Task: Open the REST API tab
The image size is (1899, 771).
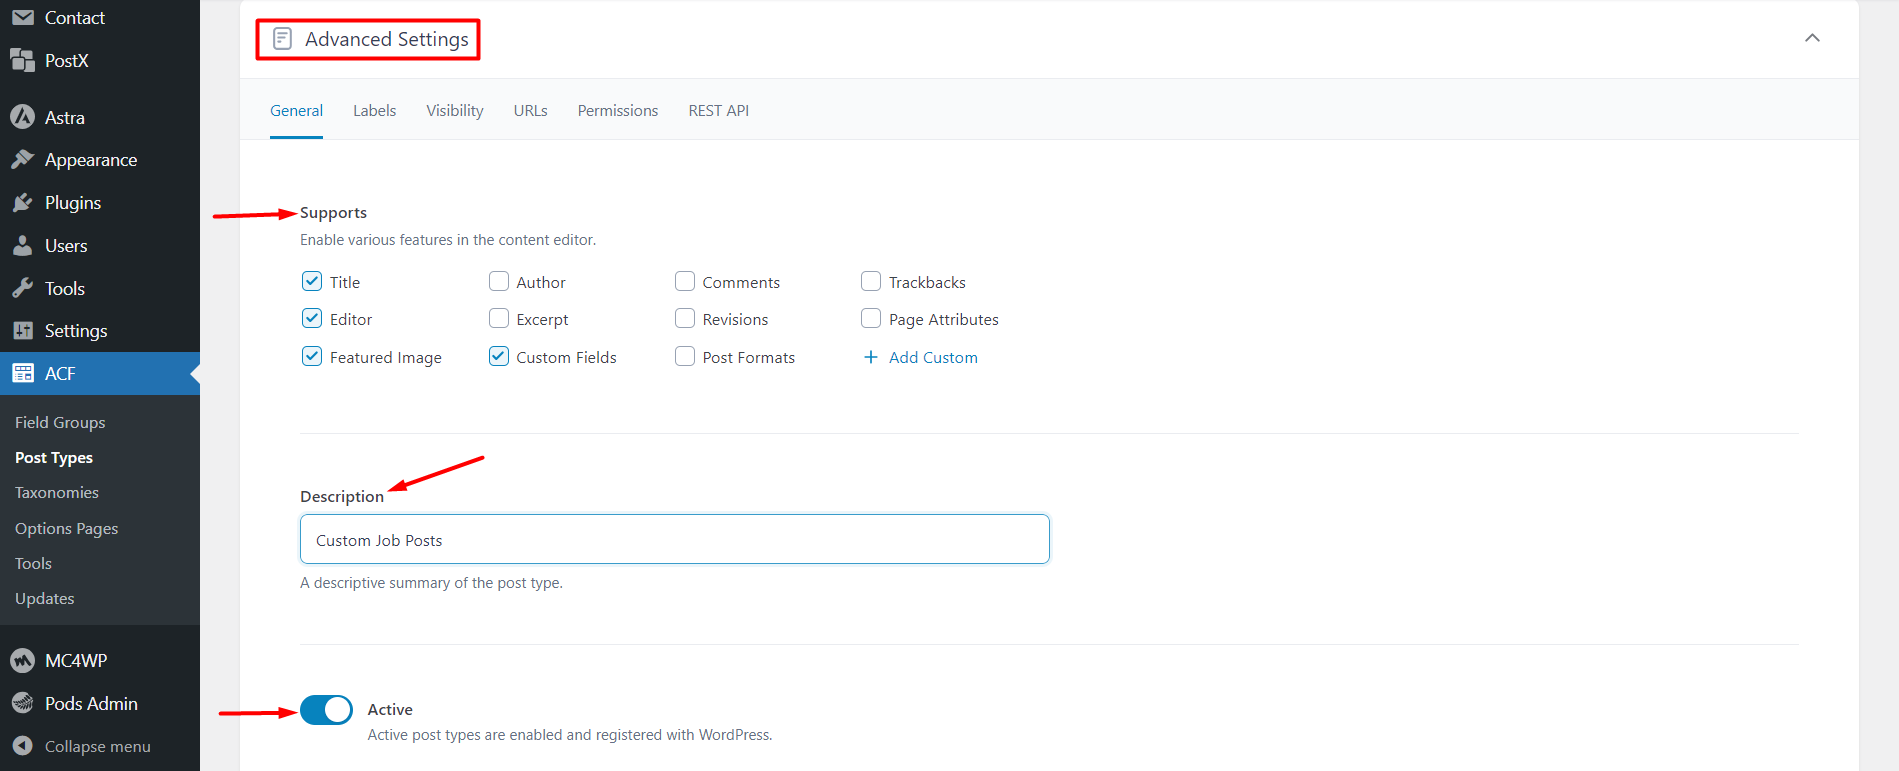Action: (x=718, y=110)
